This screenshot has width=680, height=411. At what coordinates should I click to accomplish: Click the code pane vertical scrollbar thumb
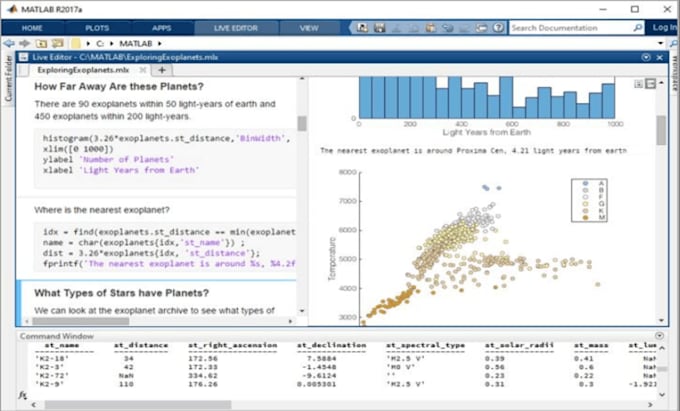[302, 123]
